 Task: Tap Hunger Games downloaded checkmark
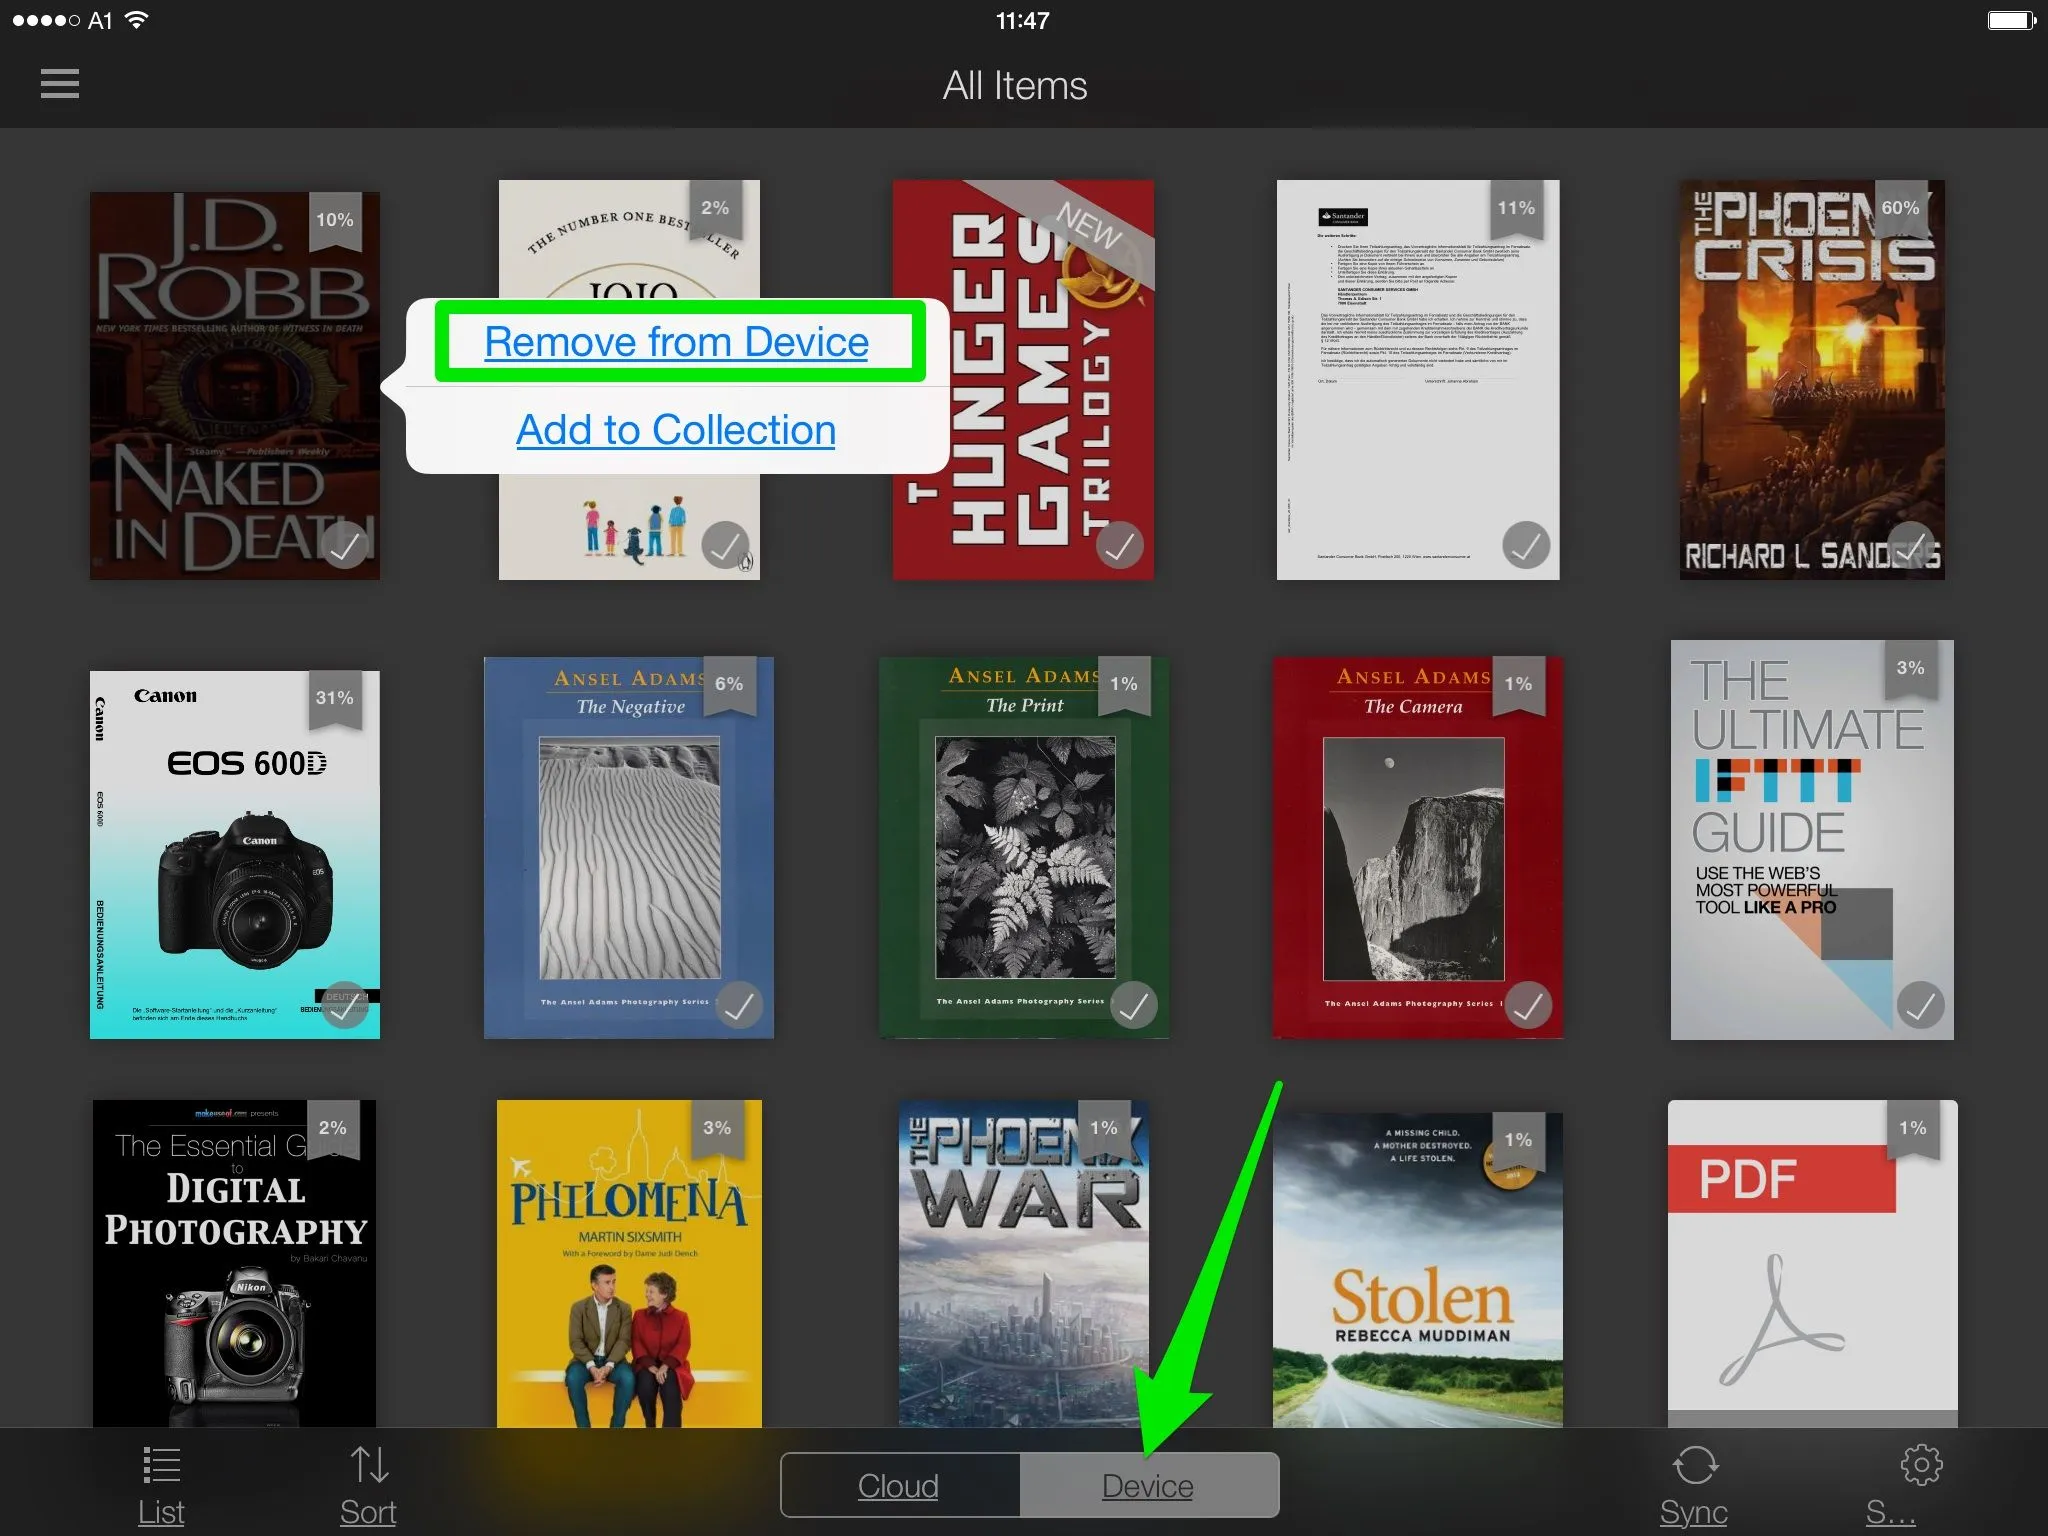pyautogui.click(x=1119, y=546)
